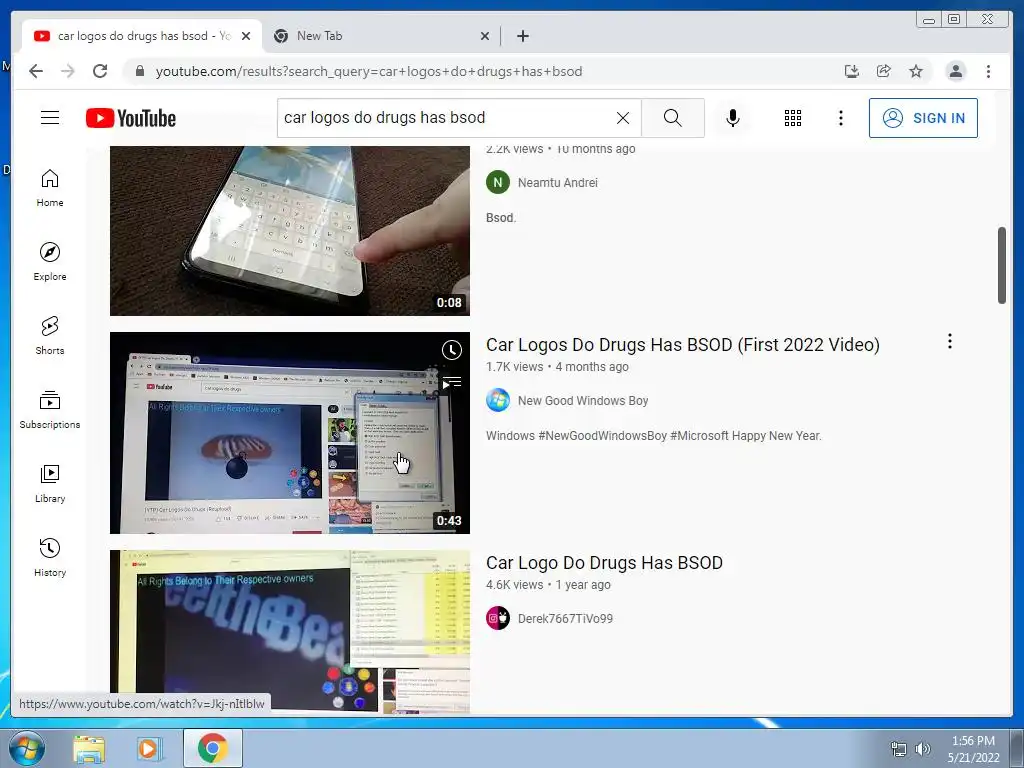Open YouTube settings three-dot menu
Viewport: 1024px width, 768px height.
tap(840, 118)
